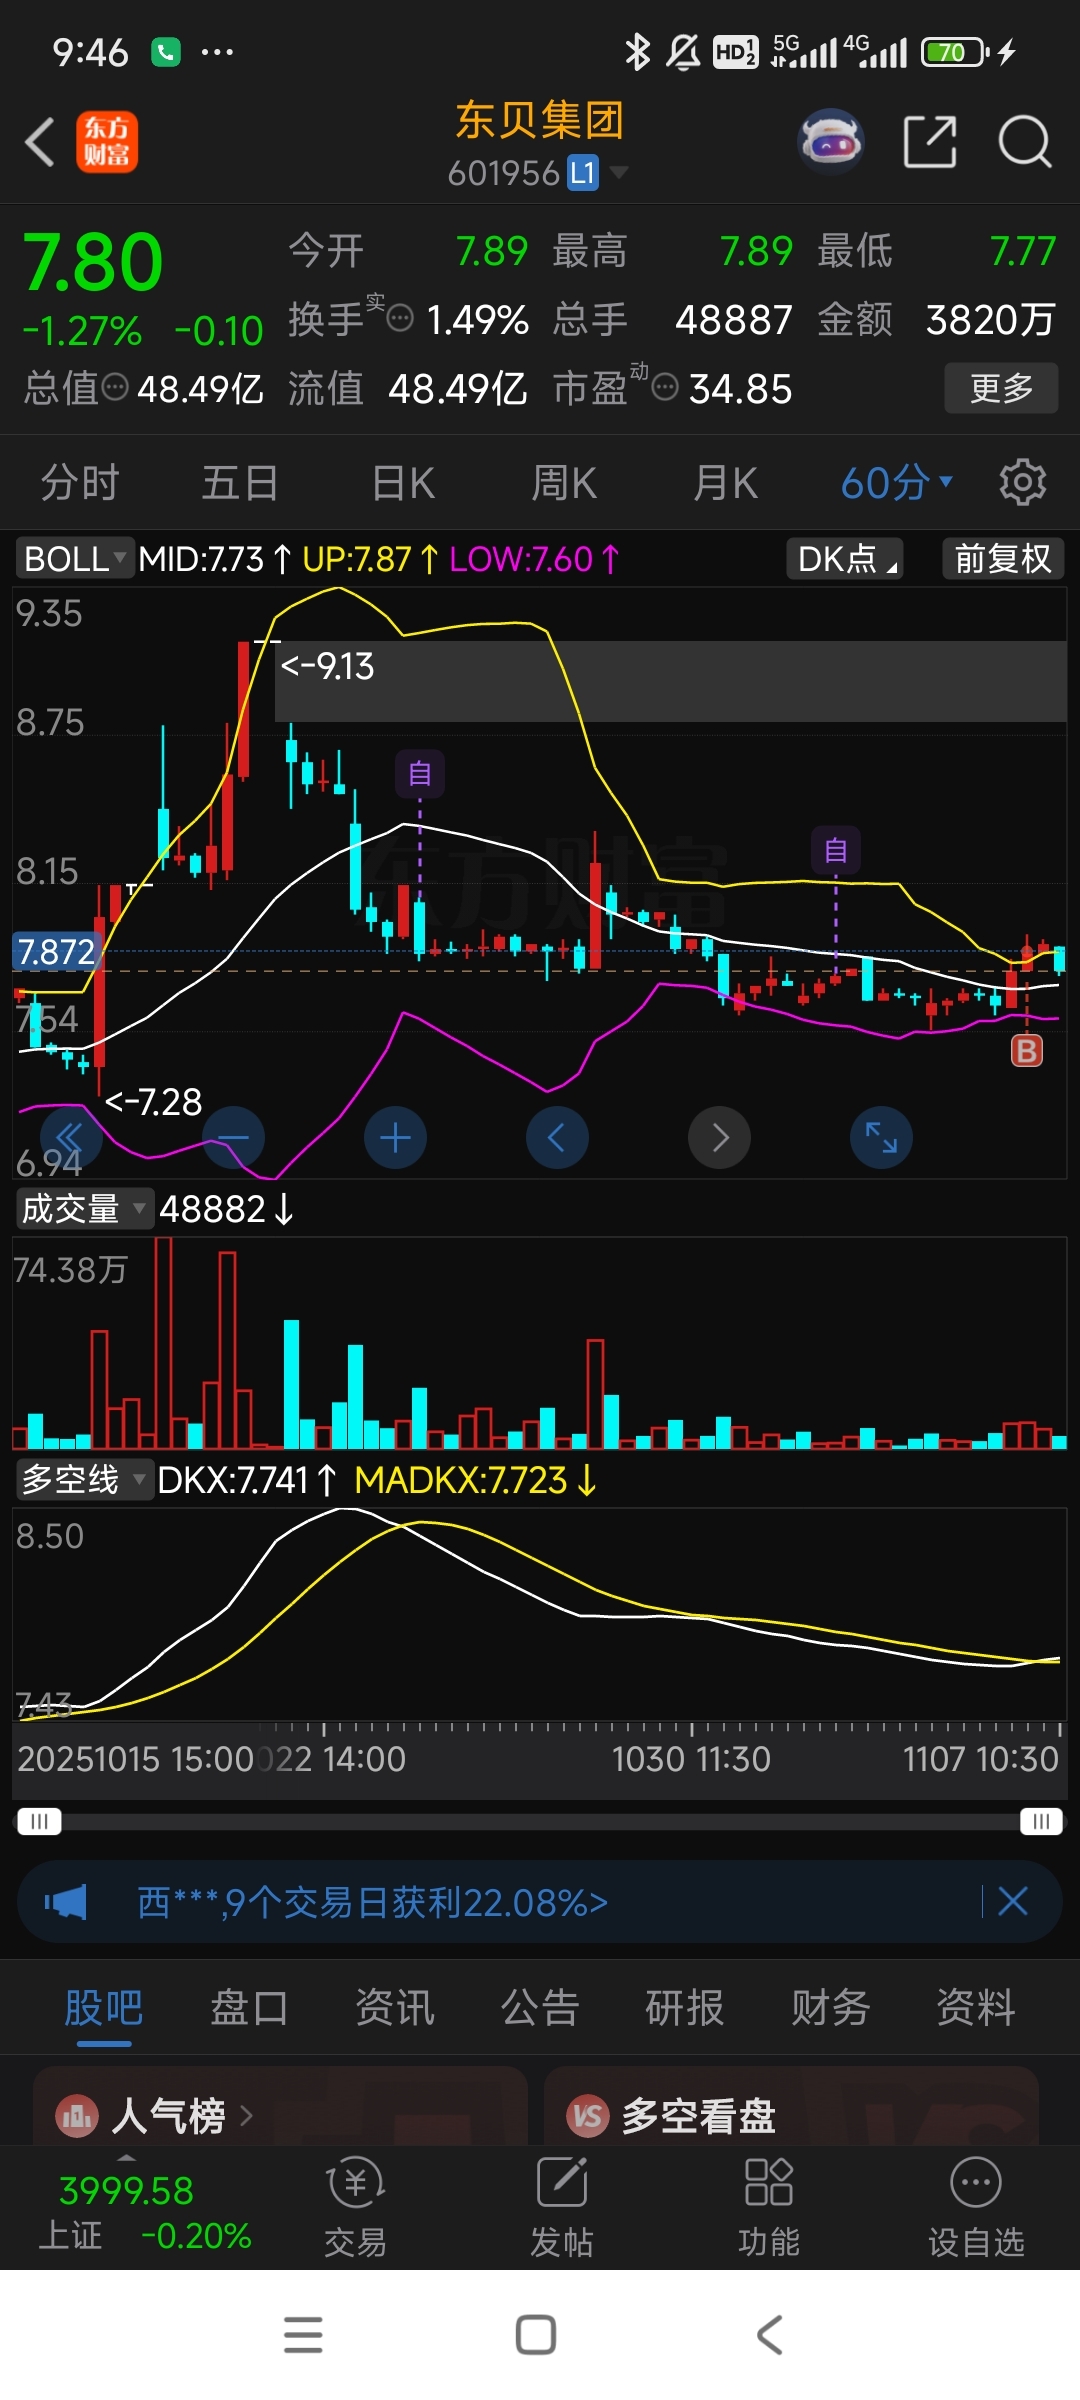1080x2400 pixels.
Task: Tap 更多 to show more quote data
Action: (1001, 388)
